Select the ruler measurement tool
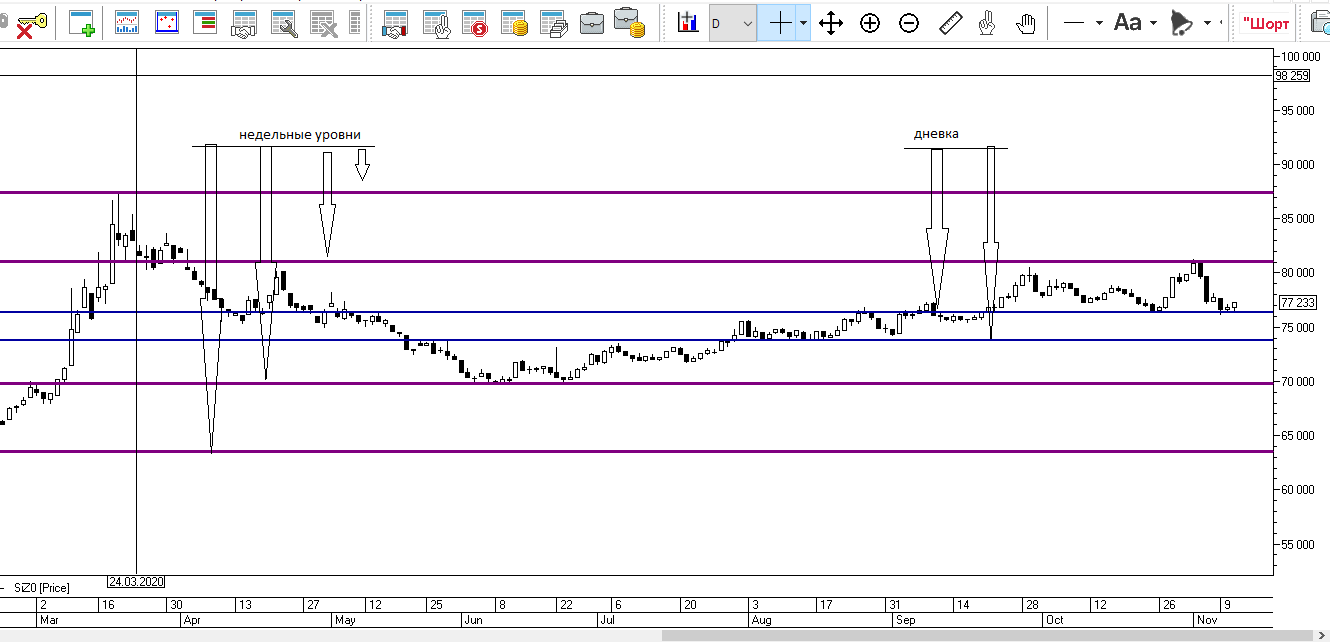Viewport: 1330px width, 642px height. [x=949, y=22]
